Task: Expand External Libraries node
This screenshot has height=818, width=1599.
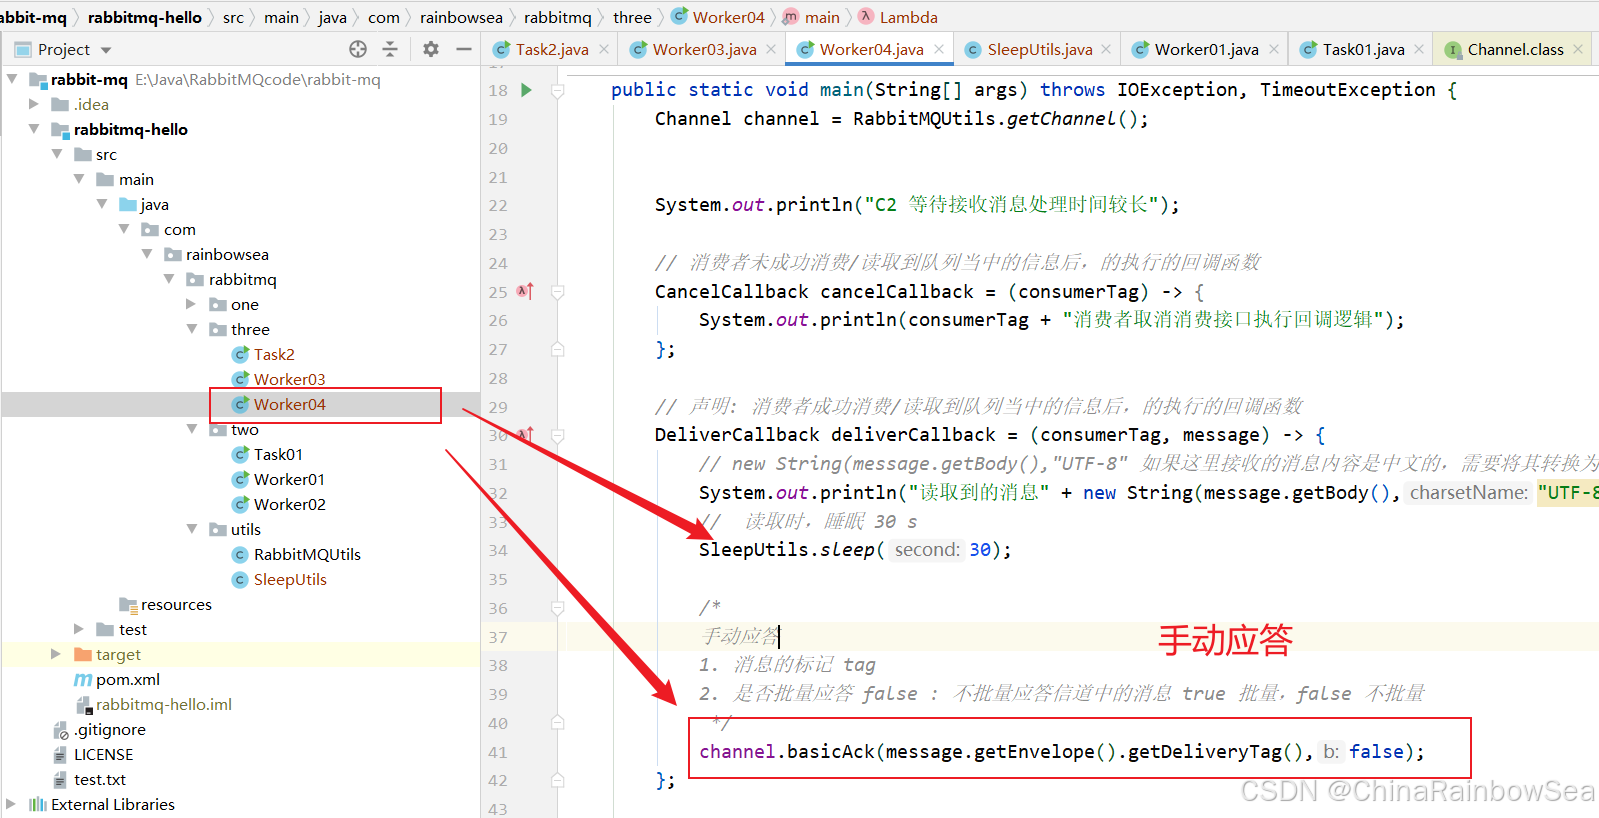Action: [x=11, y=804]
